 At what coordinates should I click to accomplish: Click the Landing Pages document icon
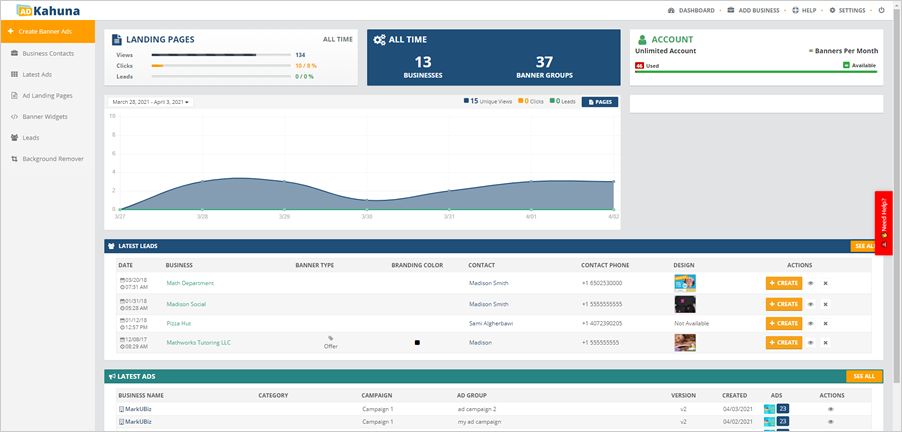tap(116, 40)
